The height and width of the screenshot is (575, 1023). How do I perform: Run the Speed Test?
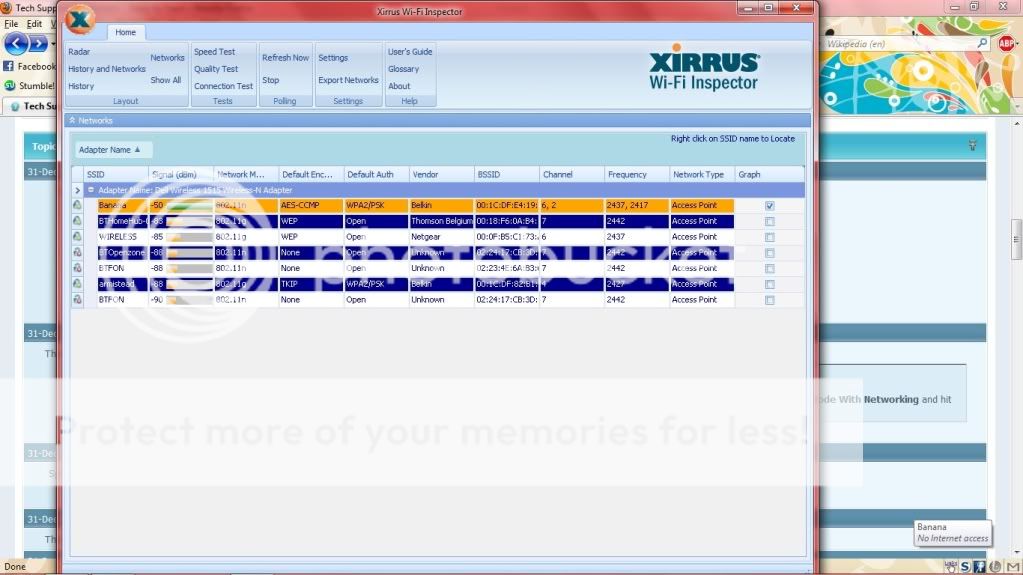coord(214,52)
